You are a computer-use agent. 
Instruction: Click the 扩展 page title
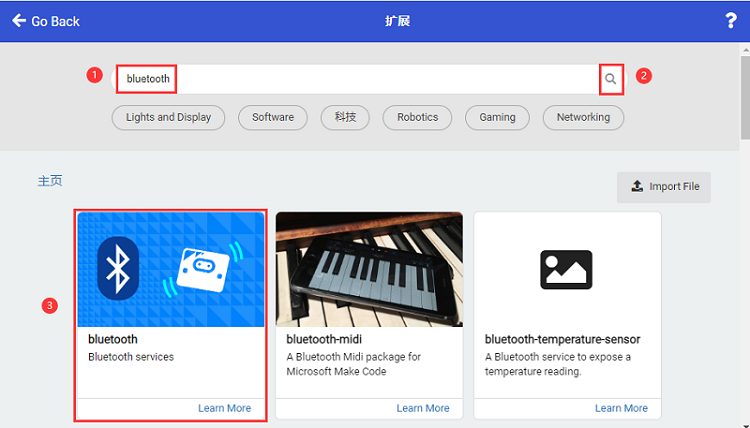(397, 21)
